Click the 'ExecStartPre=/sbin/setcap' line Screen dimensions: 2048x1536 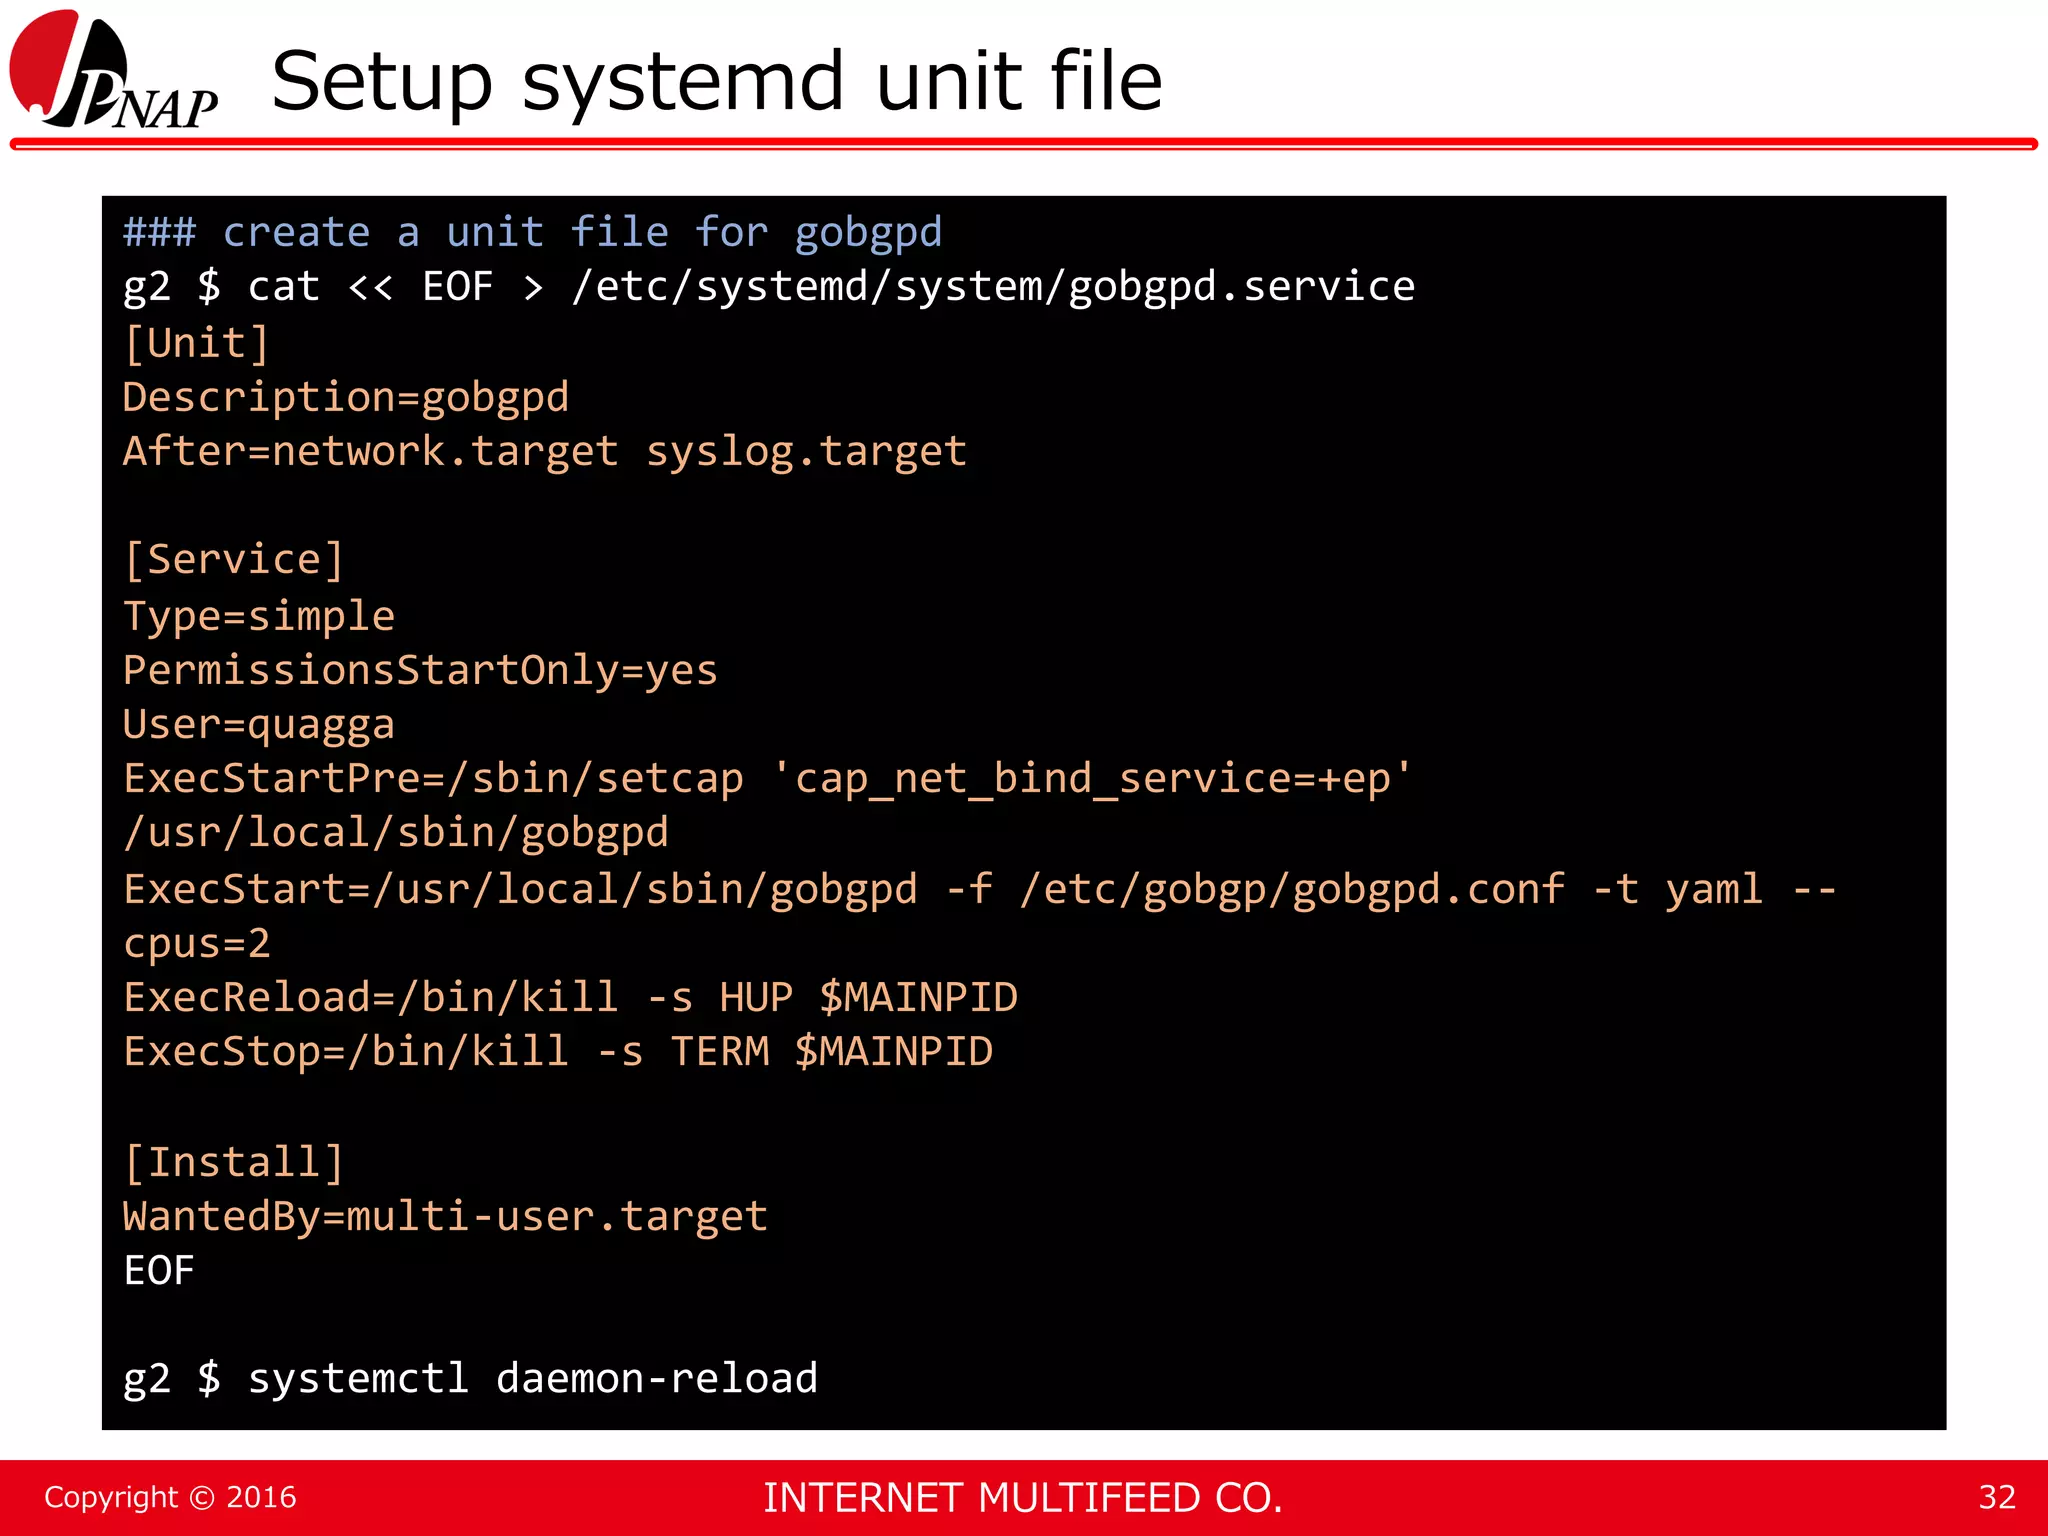pos(768,779)
